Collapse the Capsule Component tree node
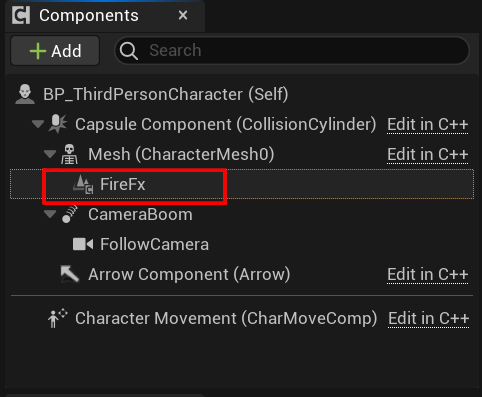The width and height of the screenshot is (482, 397). click(38, 124)
